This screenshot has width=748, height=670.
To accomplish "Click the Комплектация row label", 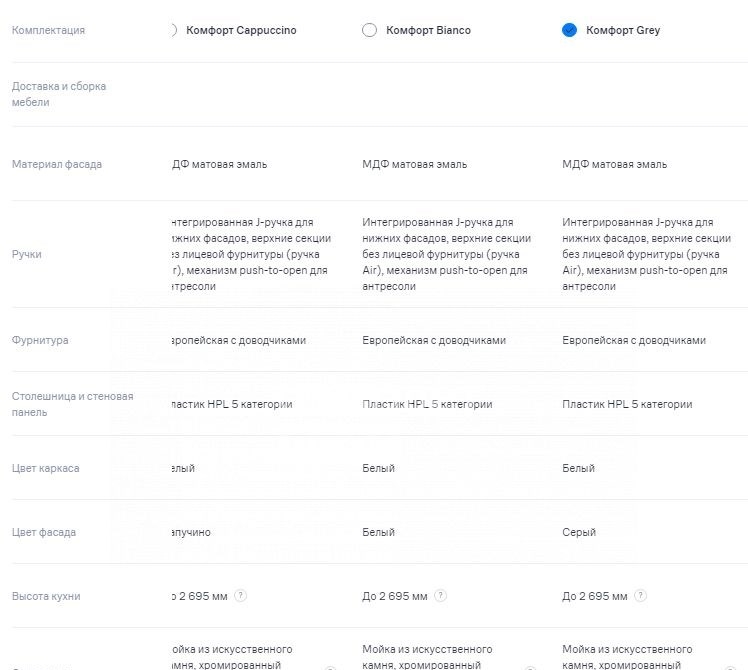I will (48, 30).
